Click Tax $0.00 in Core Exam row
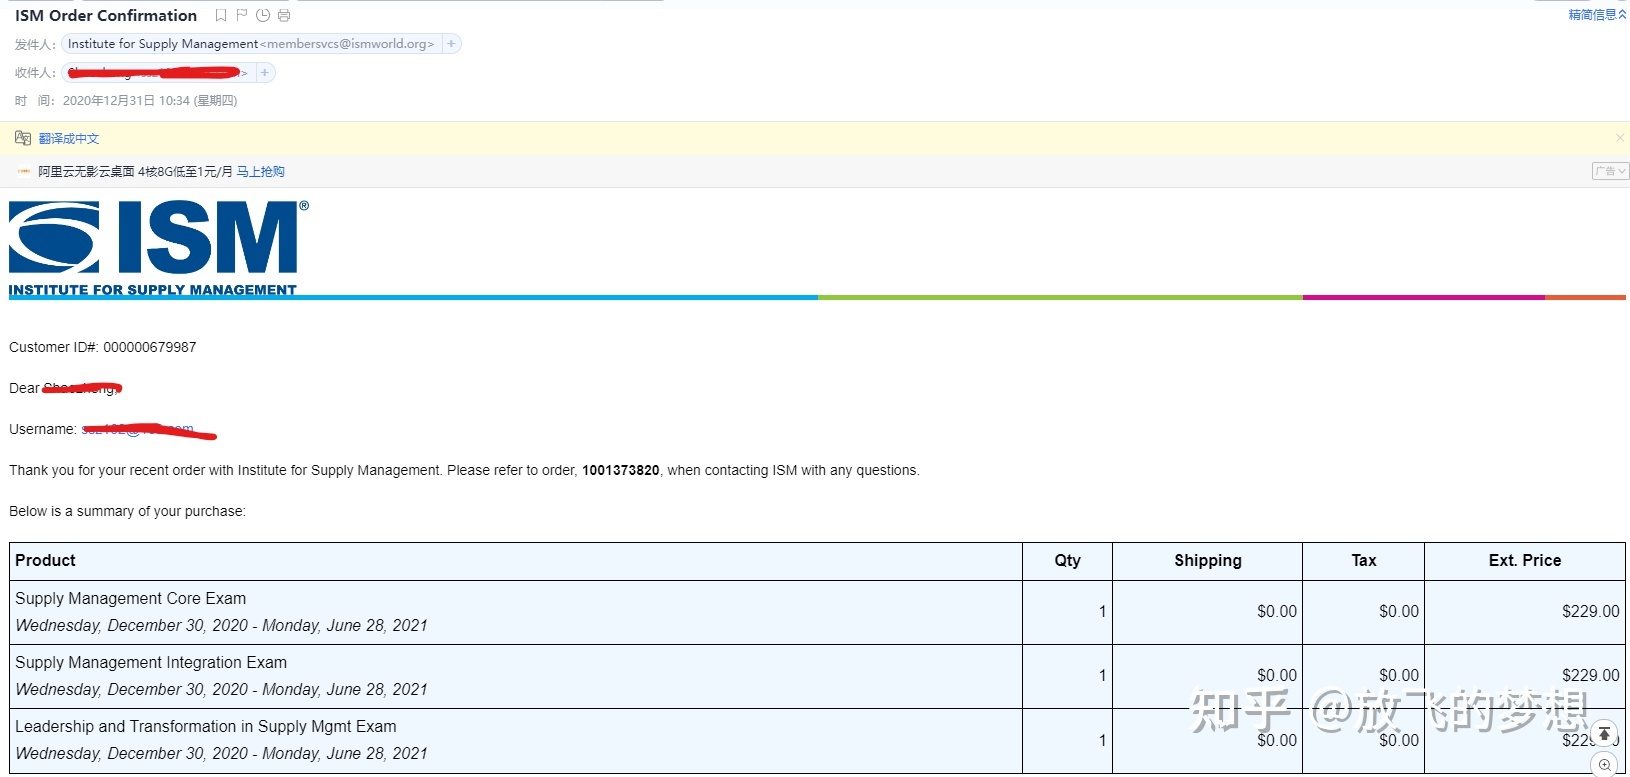Screen dimensions: 1630x777 1399,612
